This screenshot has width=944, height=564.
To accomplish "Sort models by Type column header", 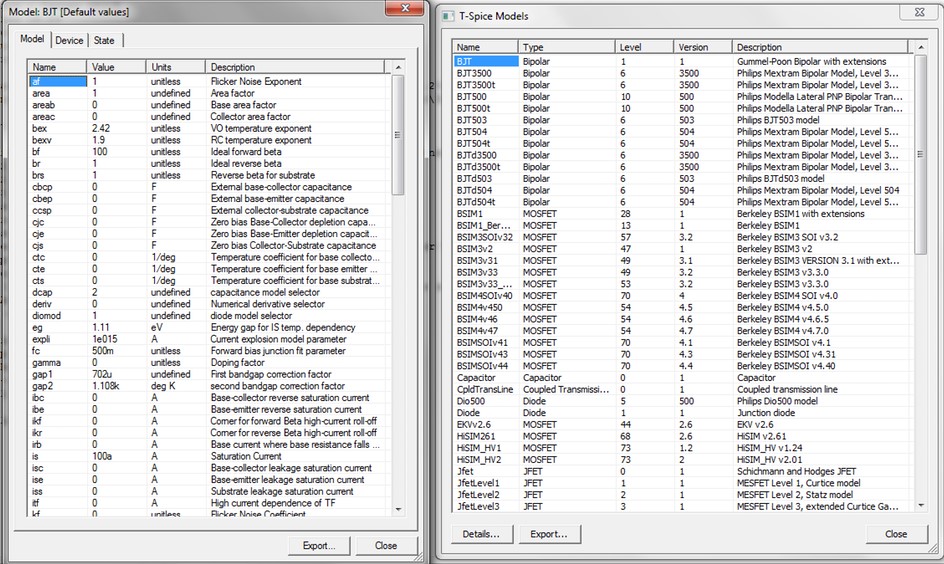I will [x=566, y=47].
